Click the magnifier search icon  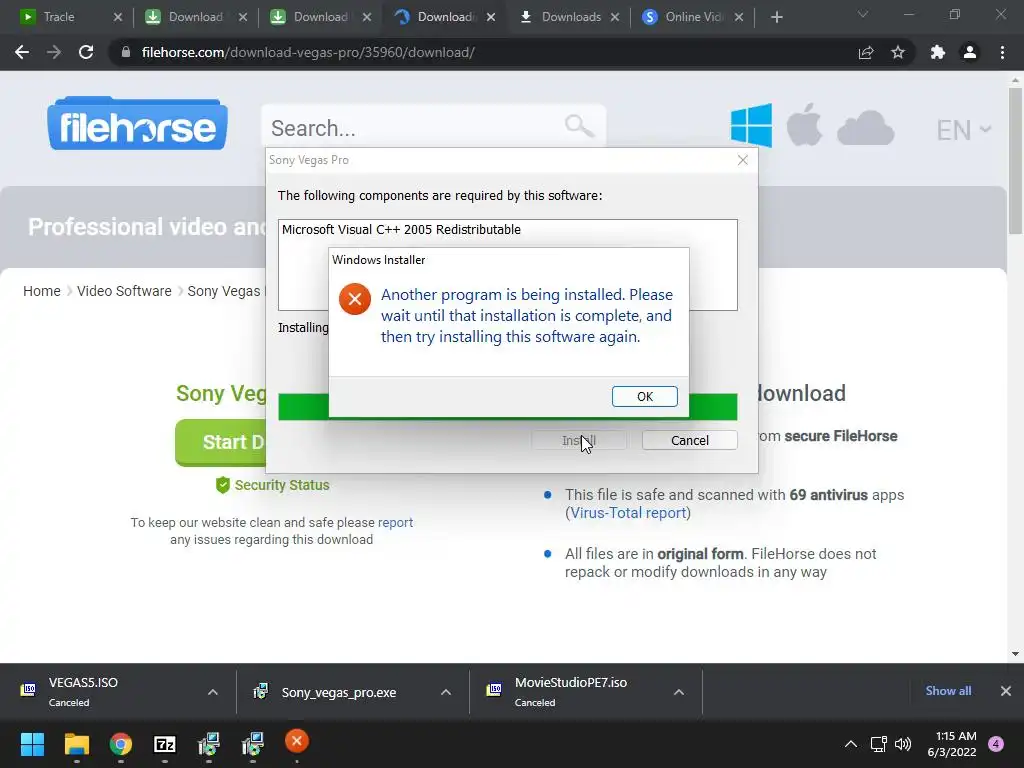click(579, 125)
